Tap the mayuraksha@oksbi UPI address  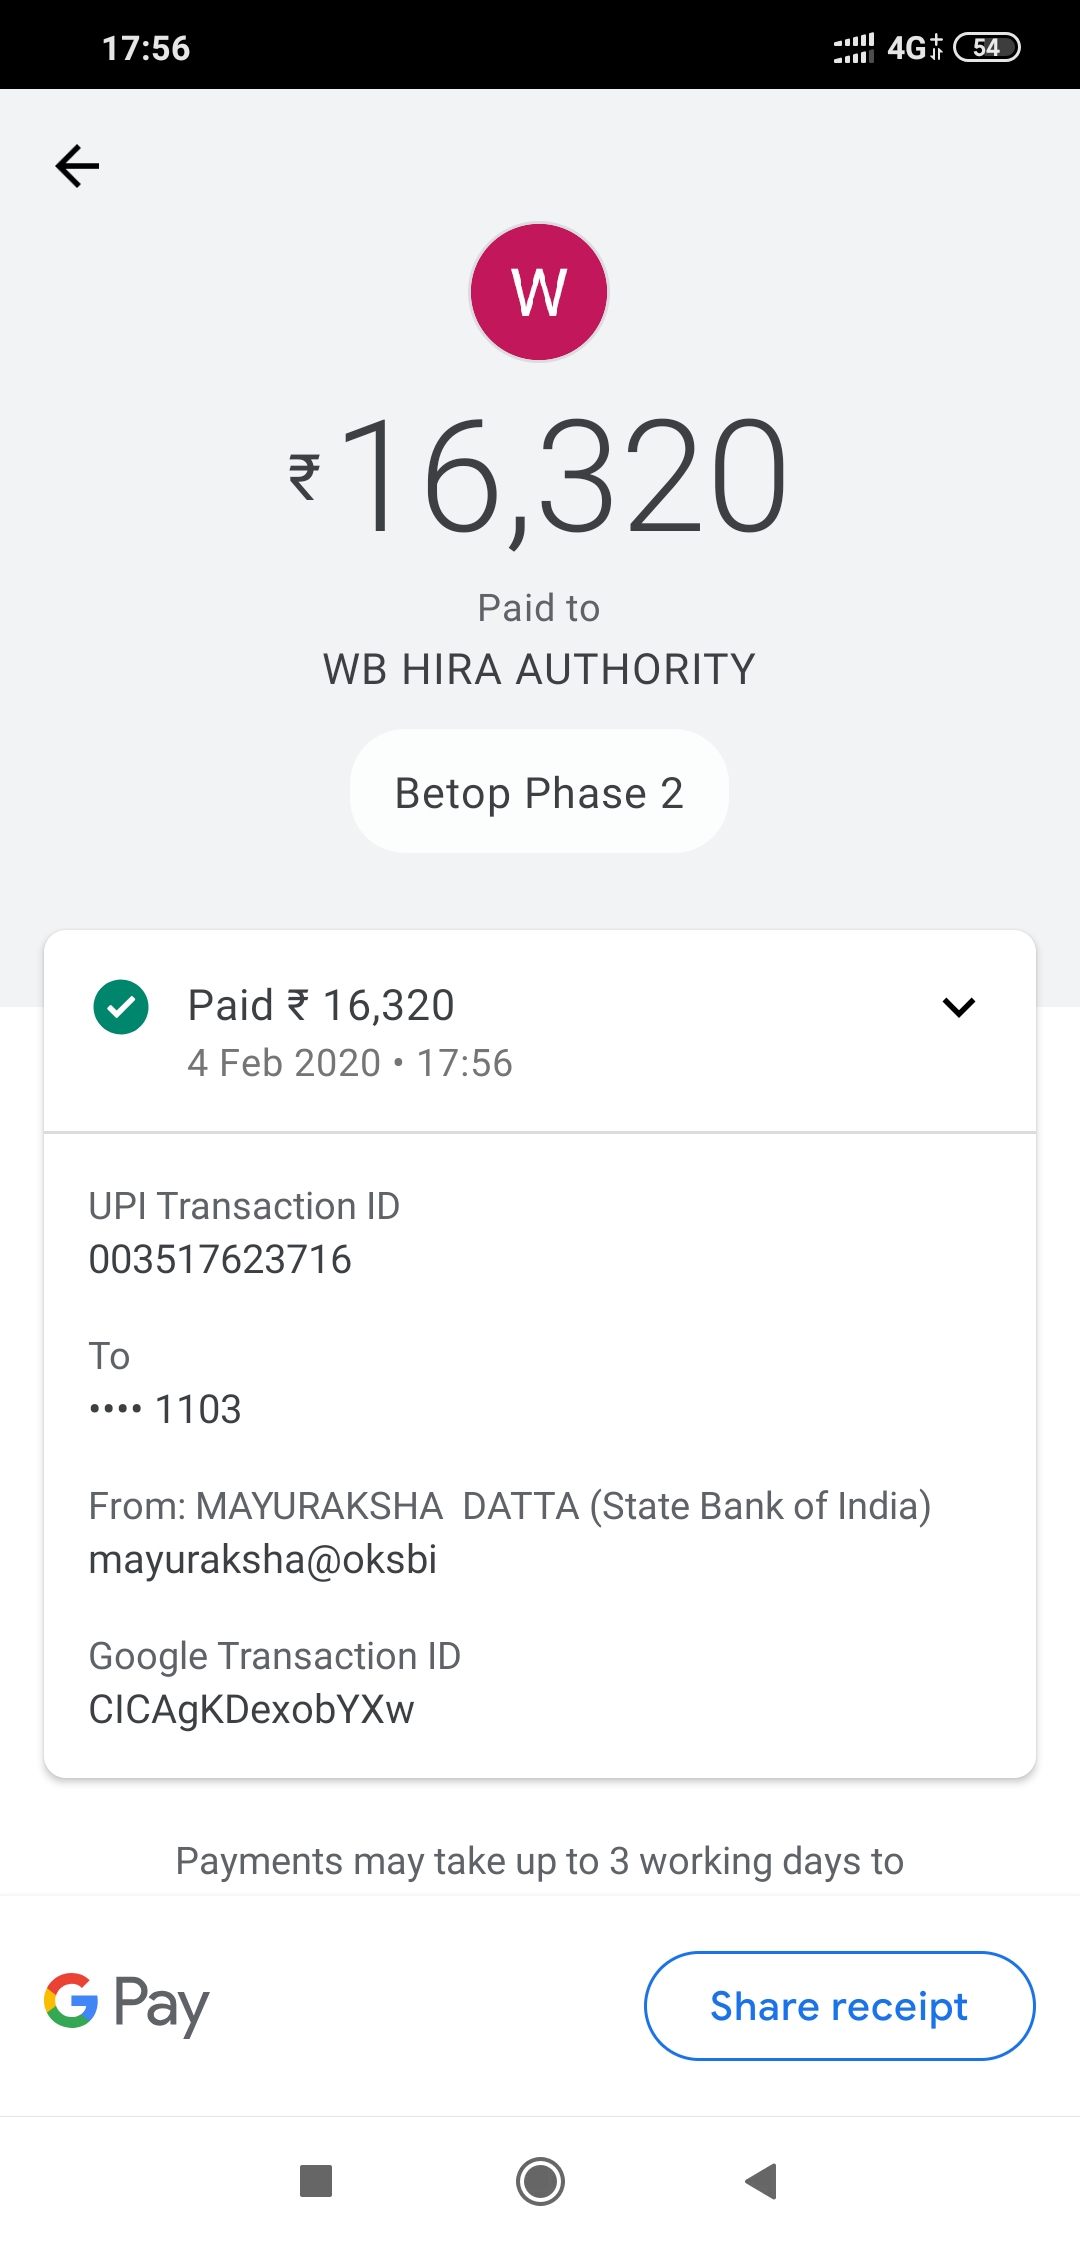tap(263, 1560)
